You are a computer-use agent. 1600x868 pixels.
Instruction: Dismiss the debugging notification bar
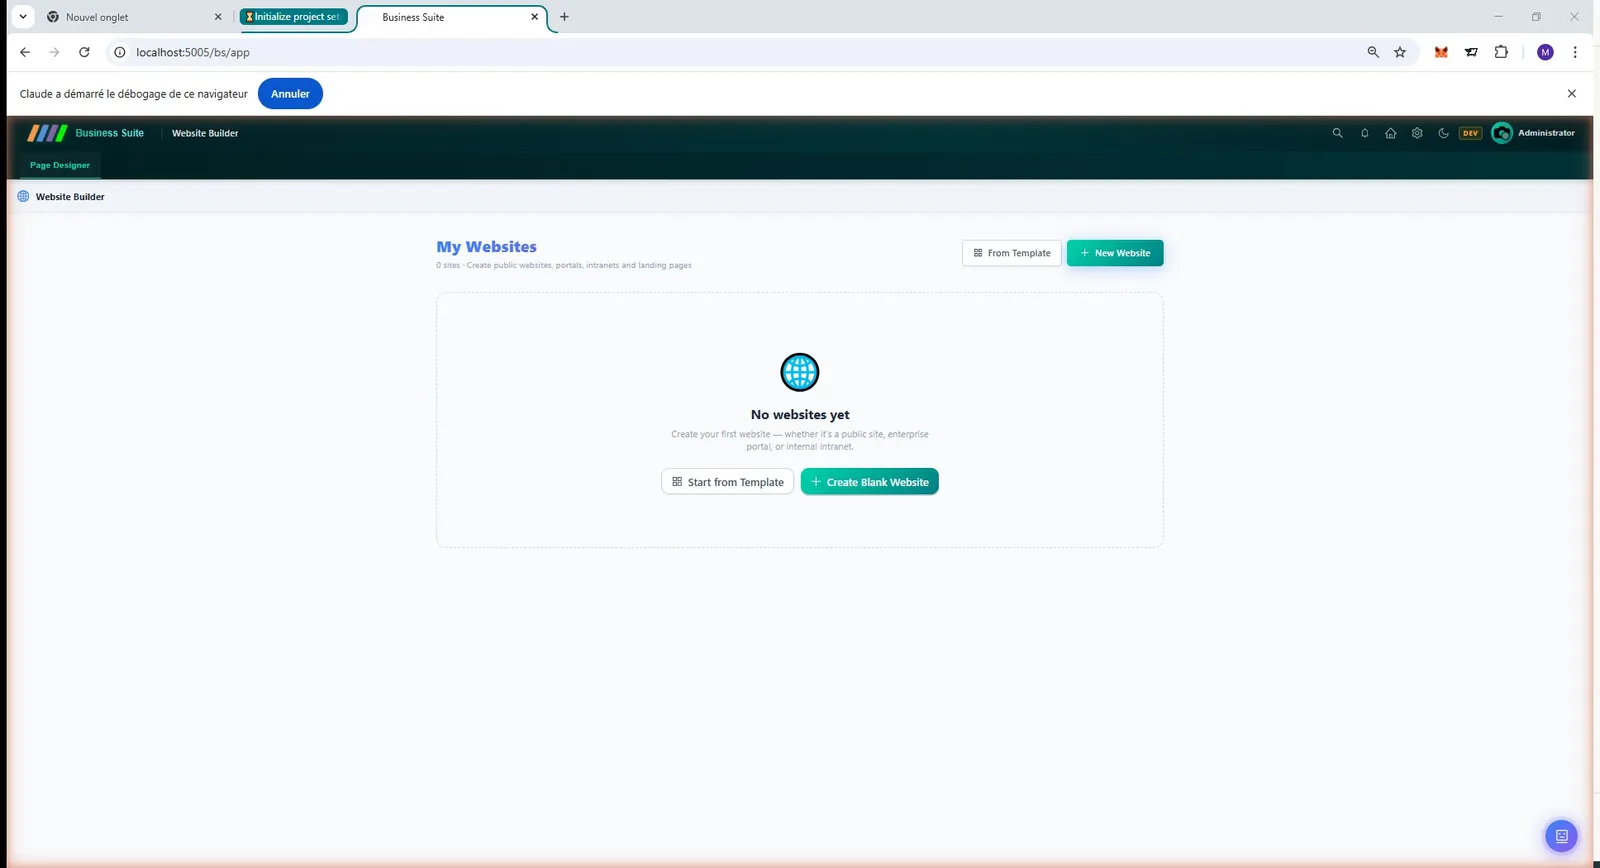click(1572, 94)
